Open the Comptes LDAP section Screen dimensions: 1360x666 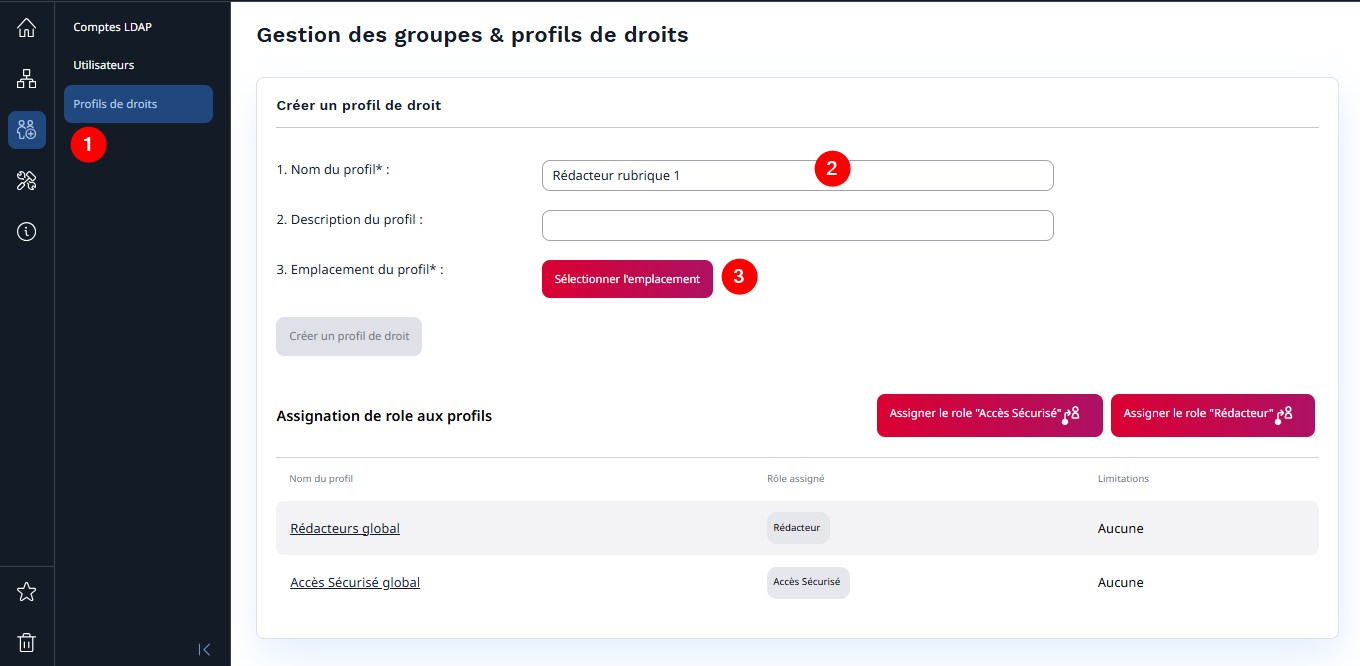[x=111, y=27]
